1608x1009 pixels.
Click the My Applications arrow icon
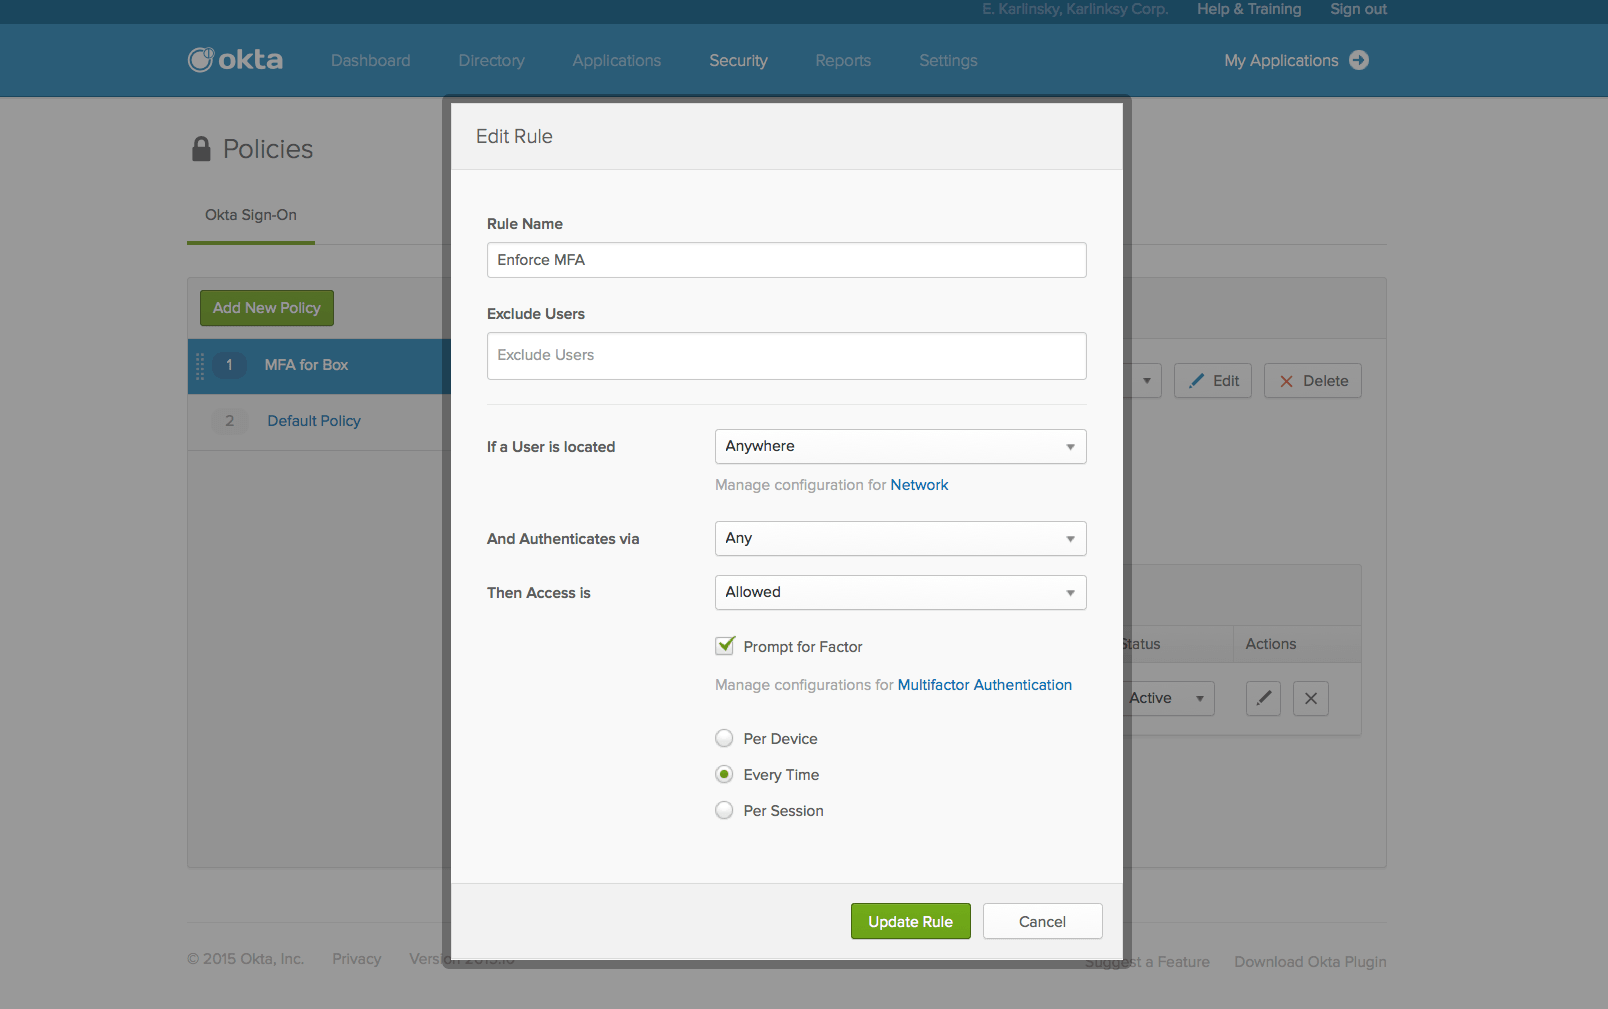tap(1358, 60)
